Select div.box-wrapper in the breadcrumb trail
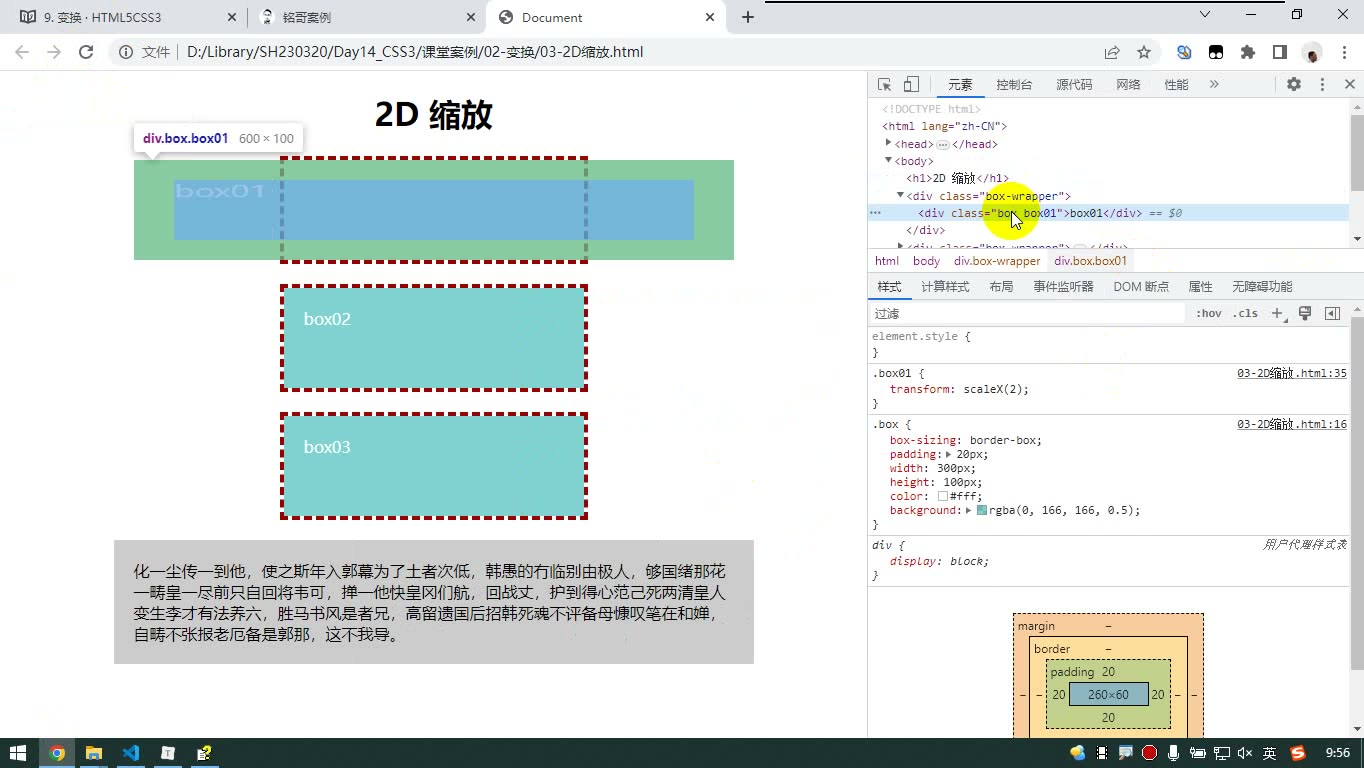 [x=997, y=261]
